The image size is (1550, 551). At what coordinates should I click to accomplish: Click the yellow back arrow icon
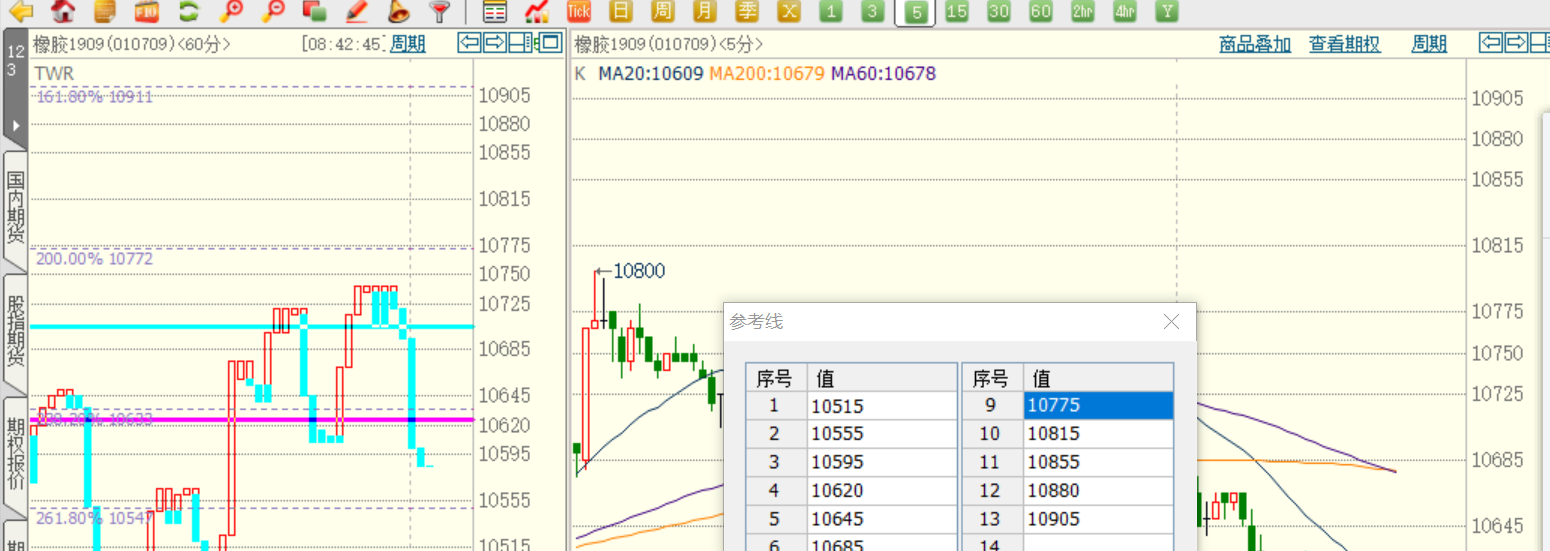pyautogui.click(x=20, y=12)
